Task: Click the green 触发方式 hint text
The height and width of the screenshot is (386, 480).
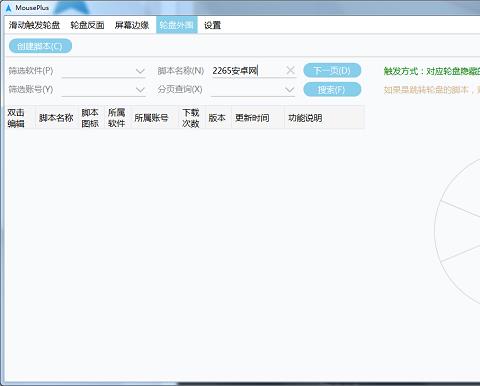Action: [432, 71]
